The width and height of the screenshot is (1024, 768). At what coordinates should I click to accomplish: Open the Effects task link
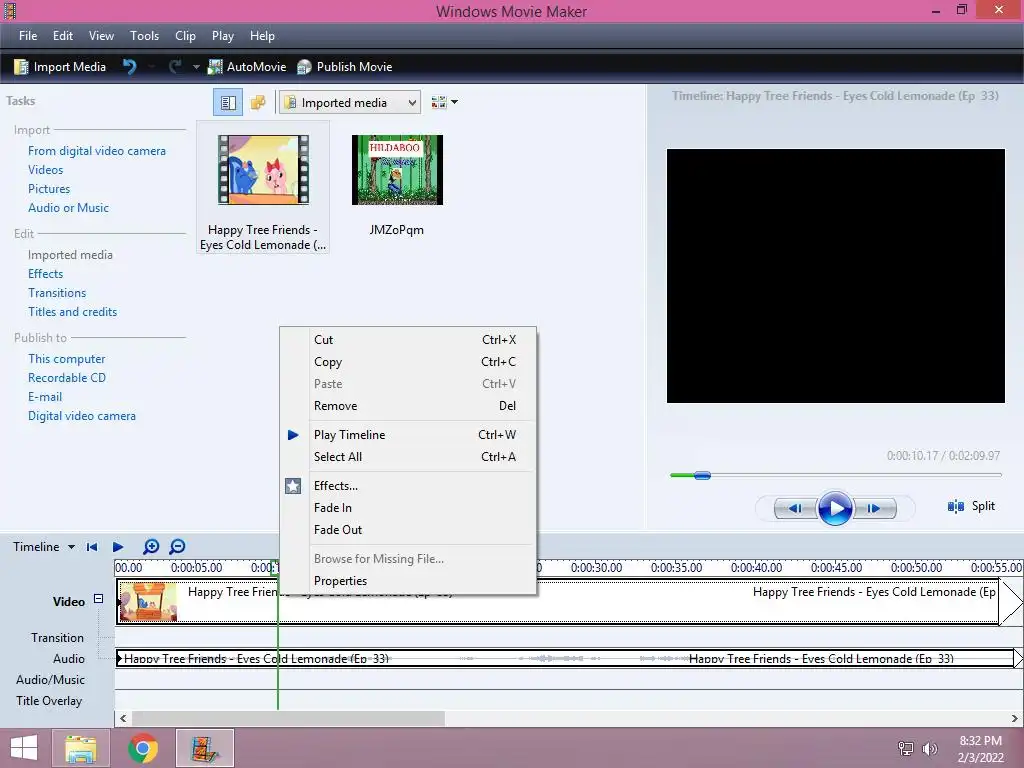[x=46, y=274]
